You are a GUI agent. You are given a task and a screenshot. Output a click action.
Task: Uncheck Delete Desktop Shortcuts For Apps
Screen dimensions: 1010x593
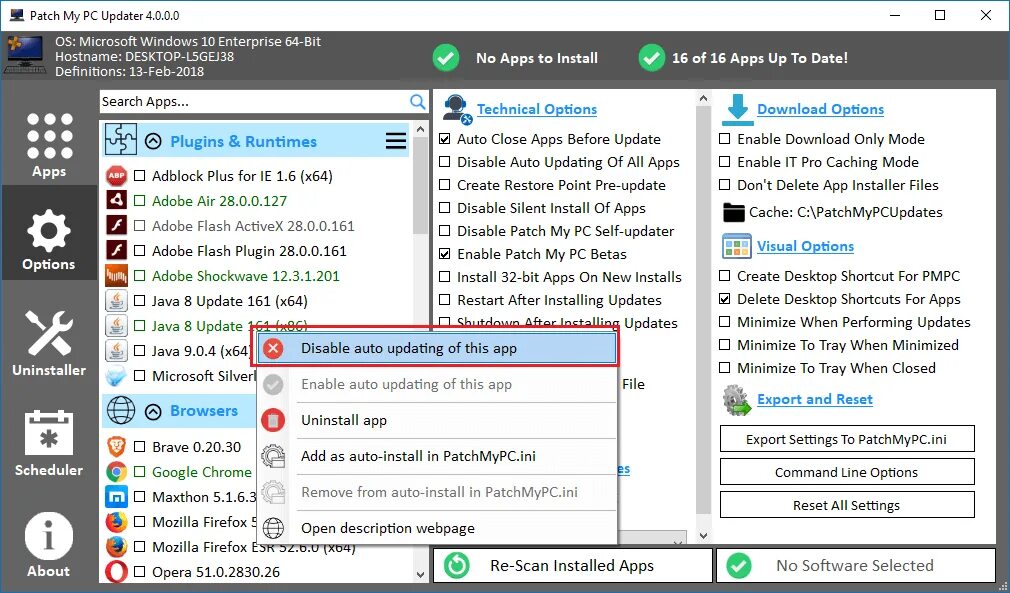click(x=725, y=299)
